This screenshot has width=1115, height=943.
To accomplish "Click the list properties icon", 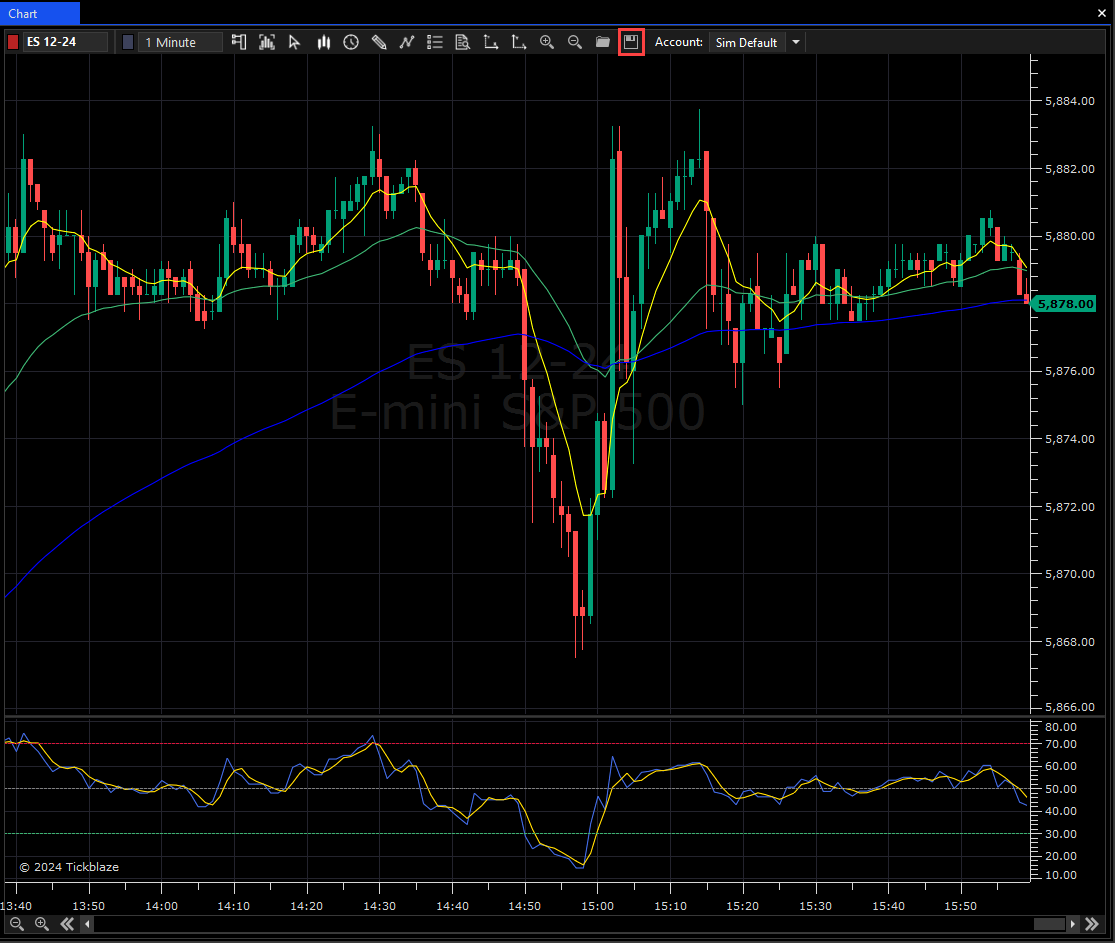I will [434, 42].
